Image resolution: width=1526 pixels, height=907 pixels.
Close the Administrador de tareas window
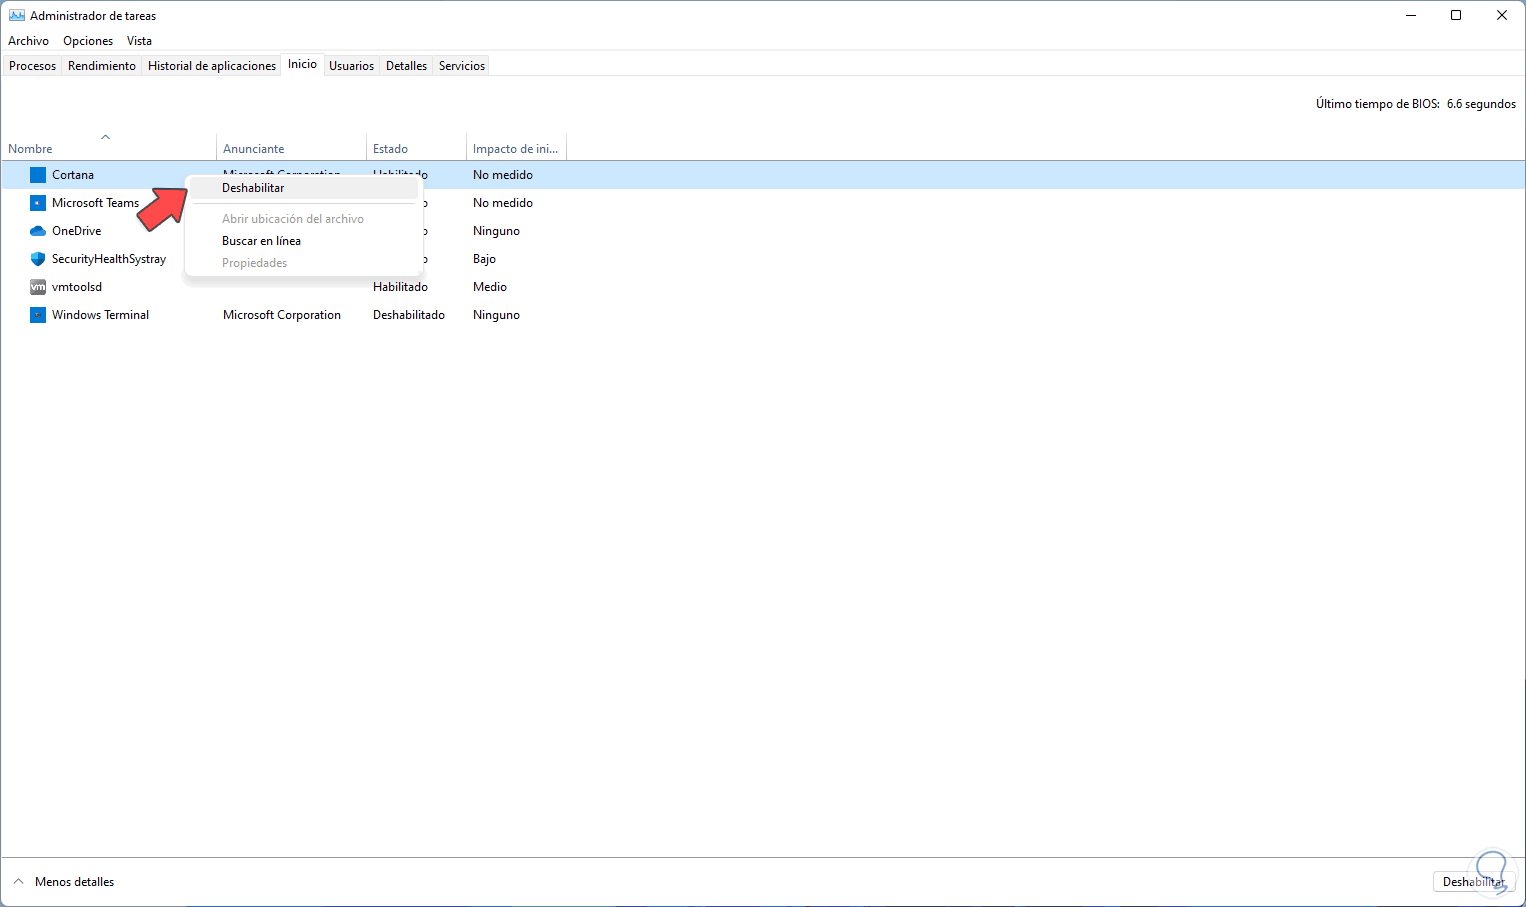1502,16
